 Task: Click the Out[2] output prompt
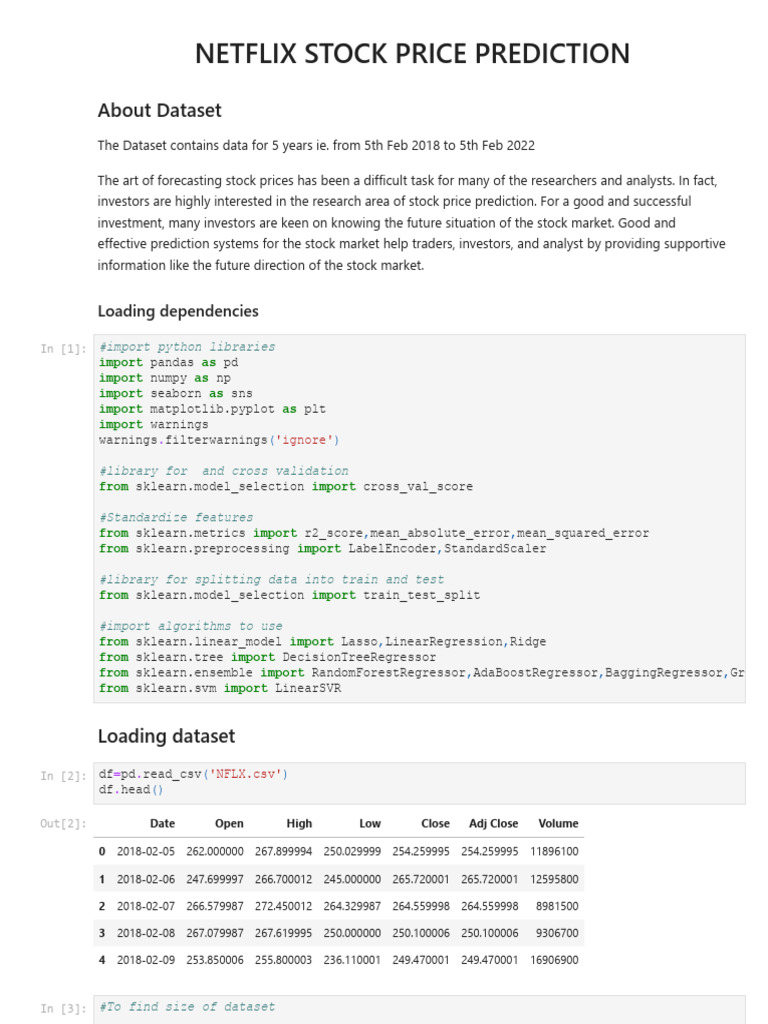click(x=63, y=824)
